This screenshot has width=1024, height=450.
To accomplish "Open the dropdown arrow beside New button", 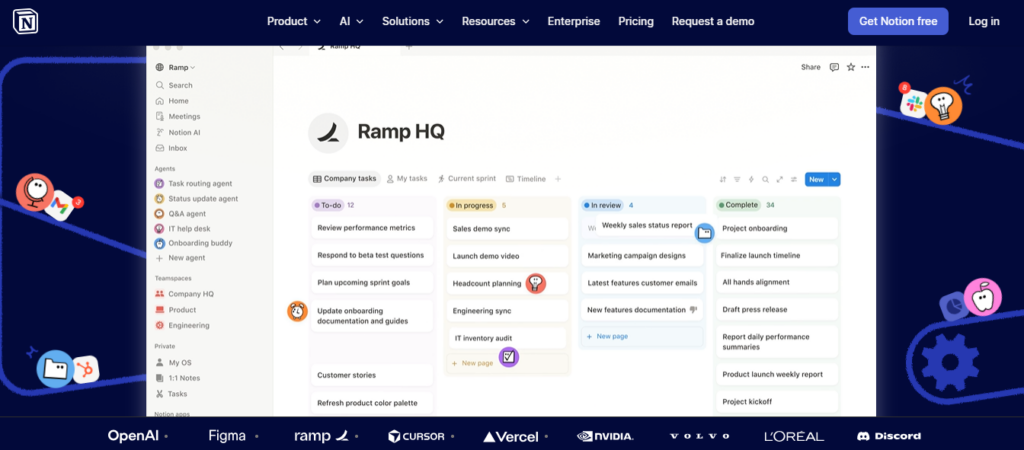I will pos(835,179).
